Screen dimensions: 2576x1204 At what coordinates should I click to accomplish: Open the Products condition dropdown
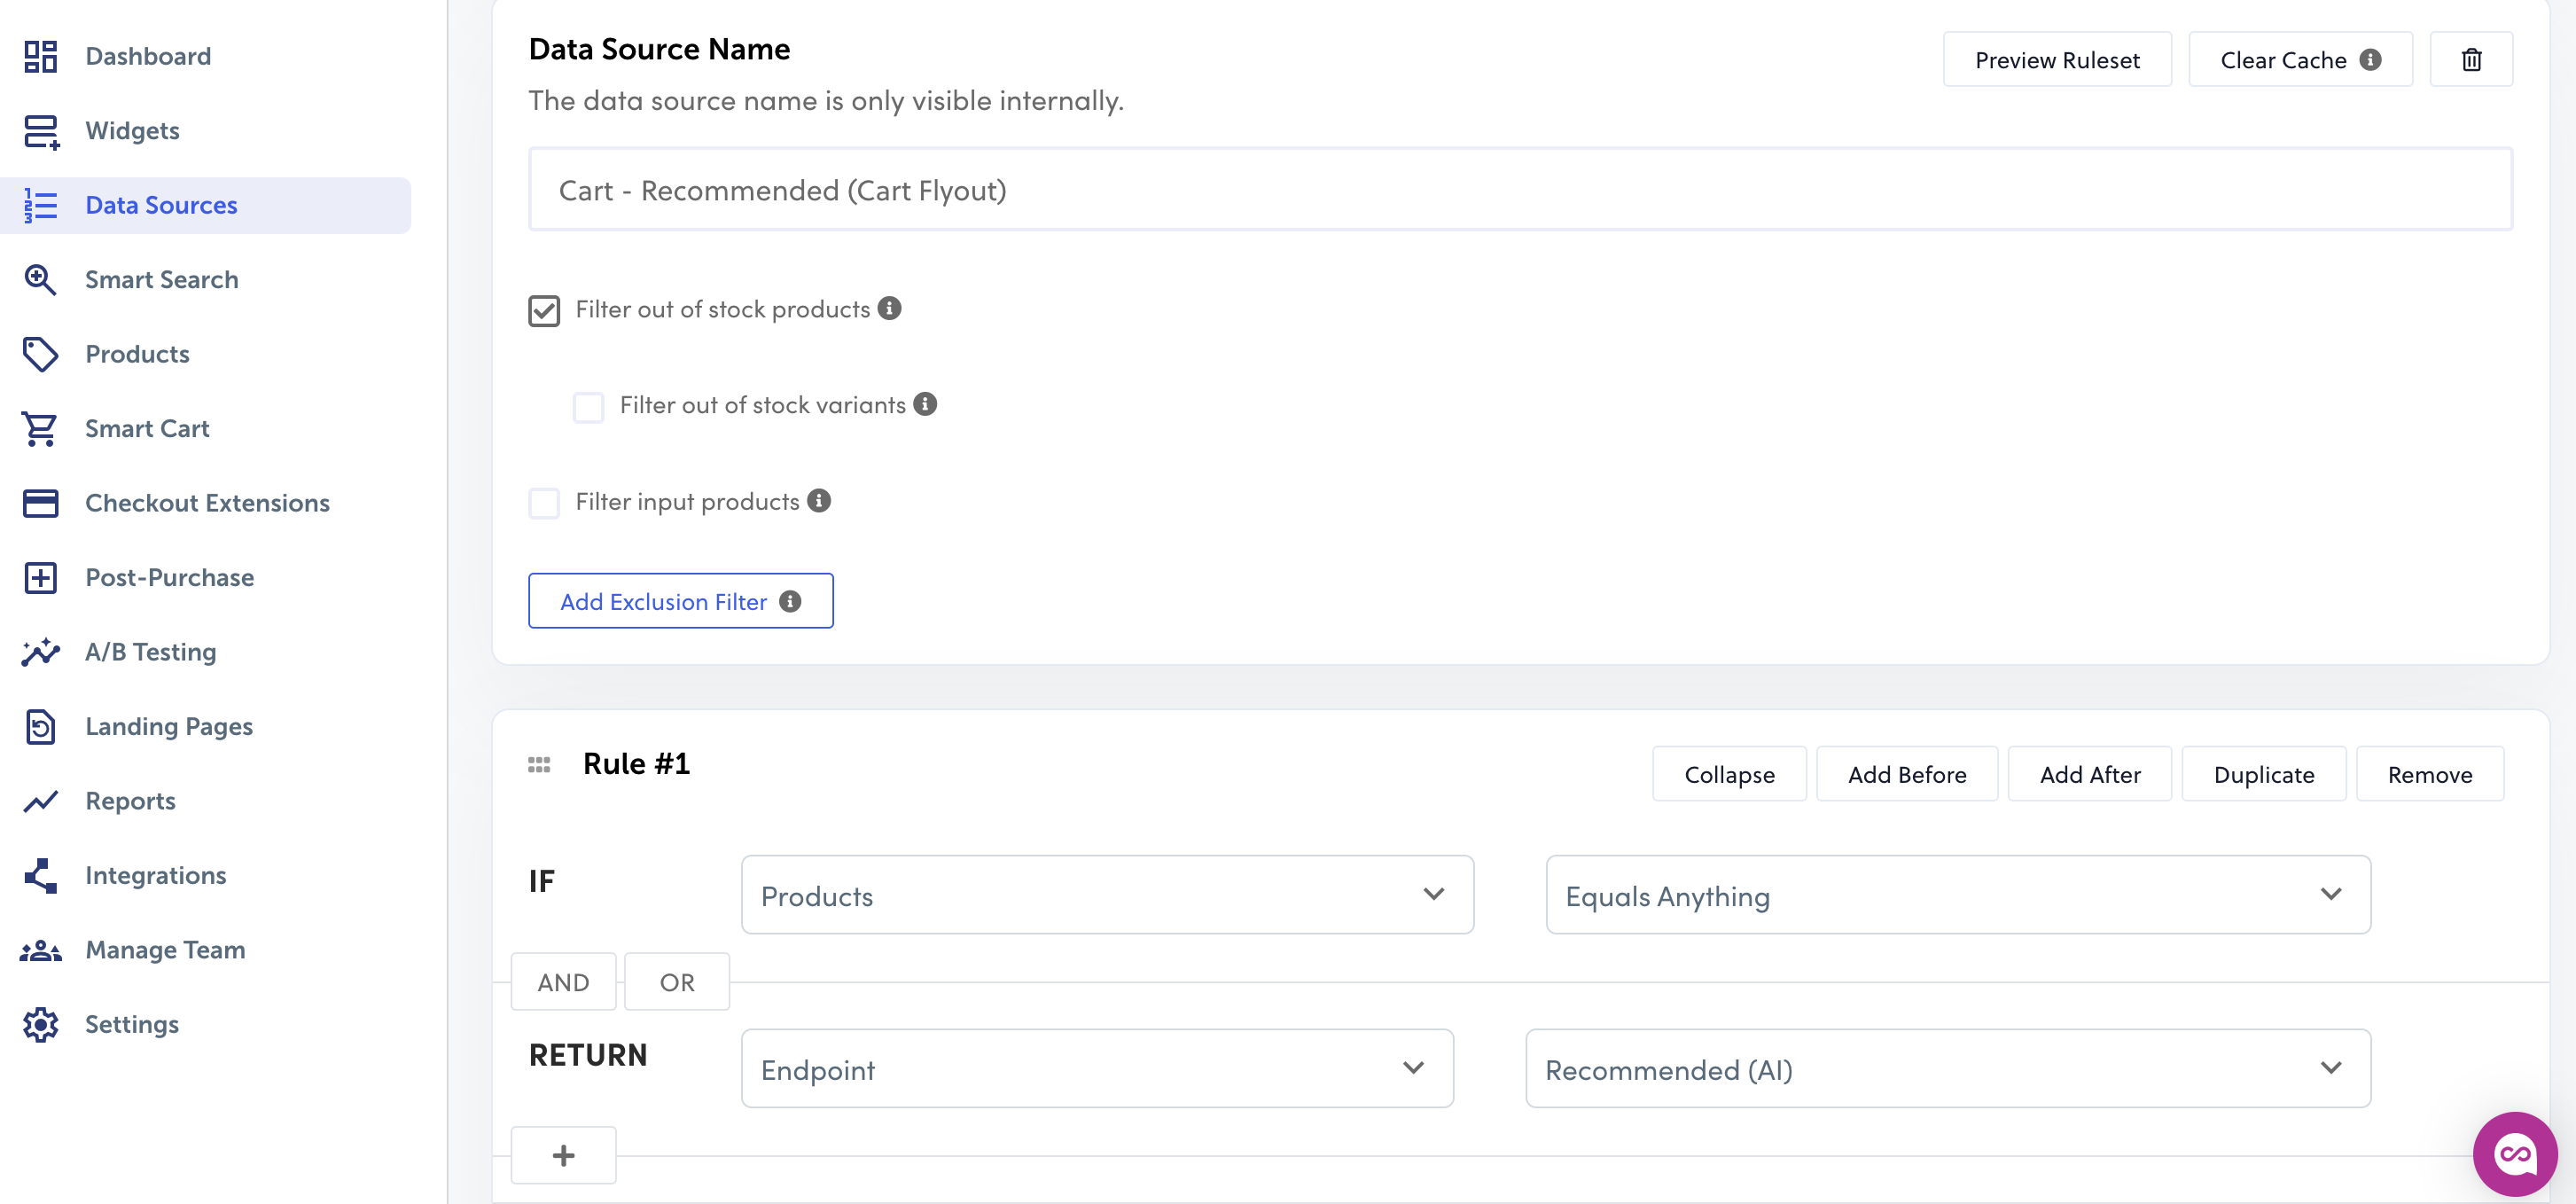[1106, 895]
